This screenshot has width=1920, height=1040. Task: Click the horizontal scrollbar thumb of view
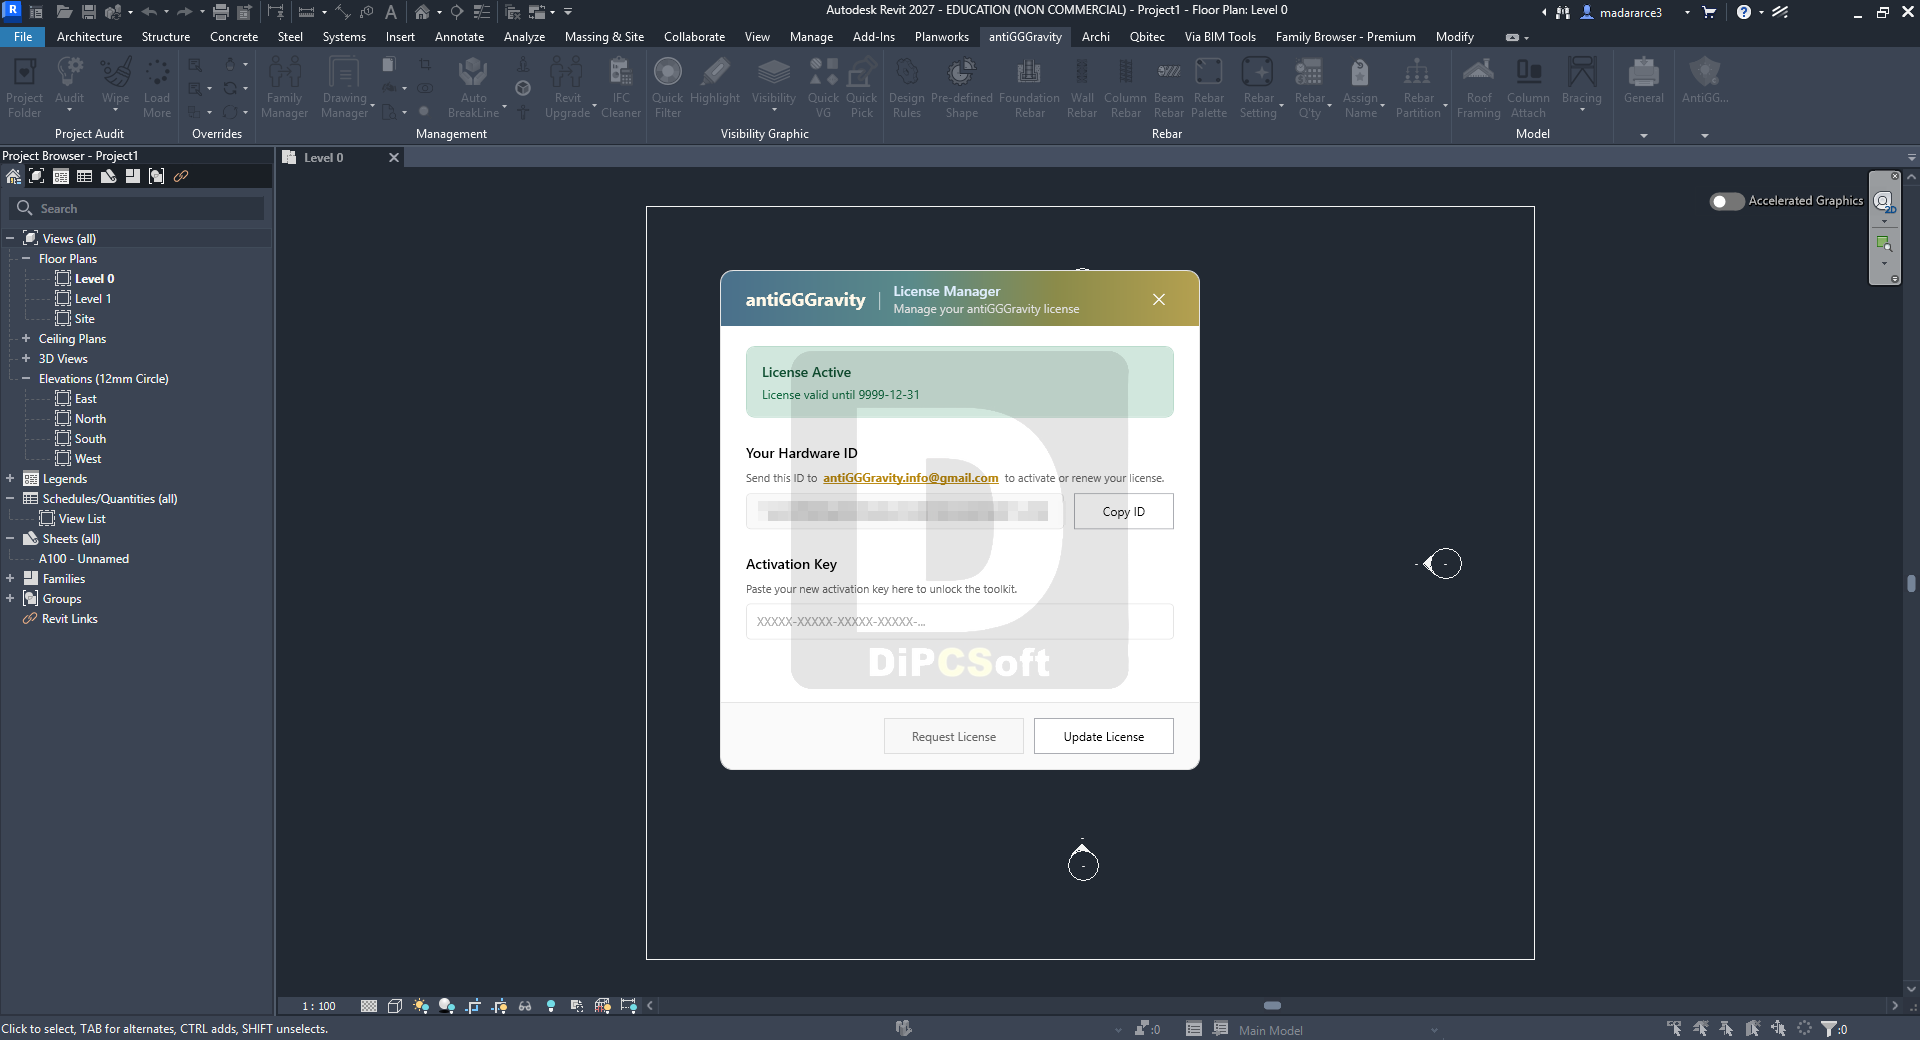(x=1272, y=1006)
